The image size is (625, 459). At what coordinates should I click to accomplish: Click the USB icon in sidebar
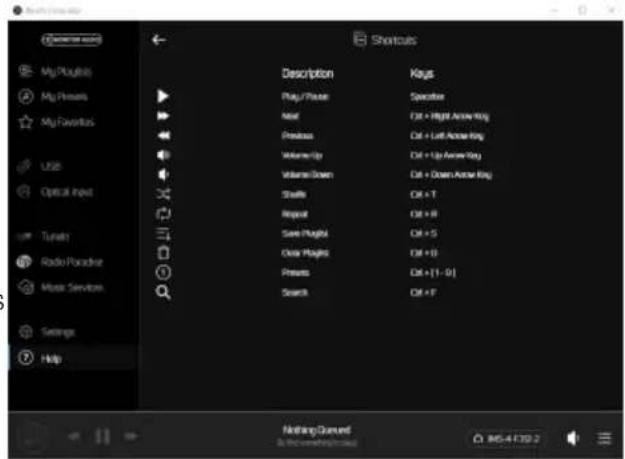pos(24,166)
